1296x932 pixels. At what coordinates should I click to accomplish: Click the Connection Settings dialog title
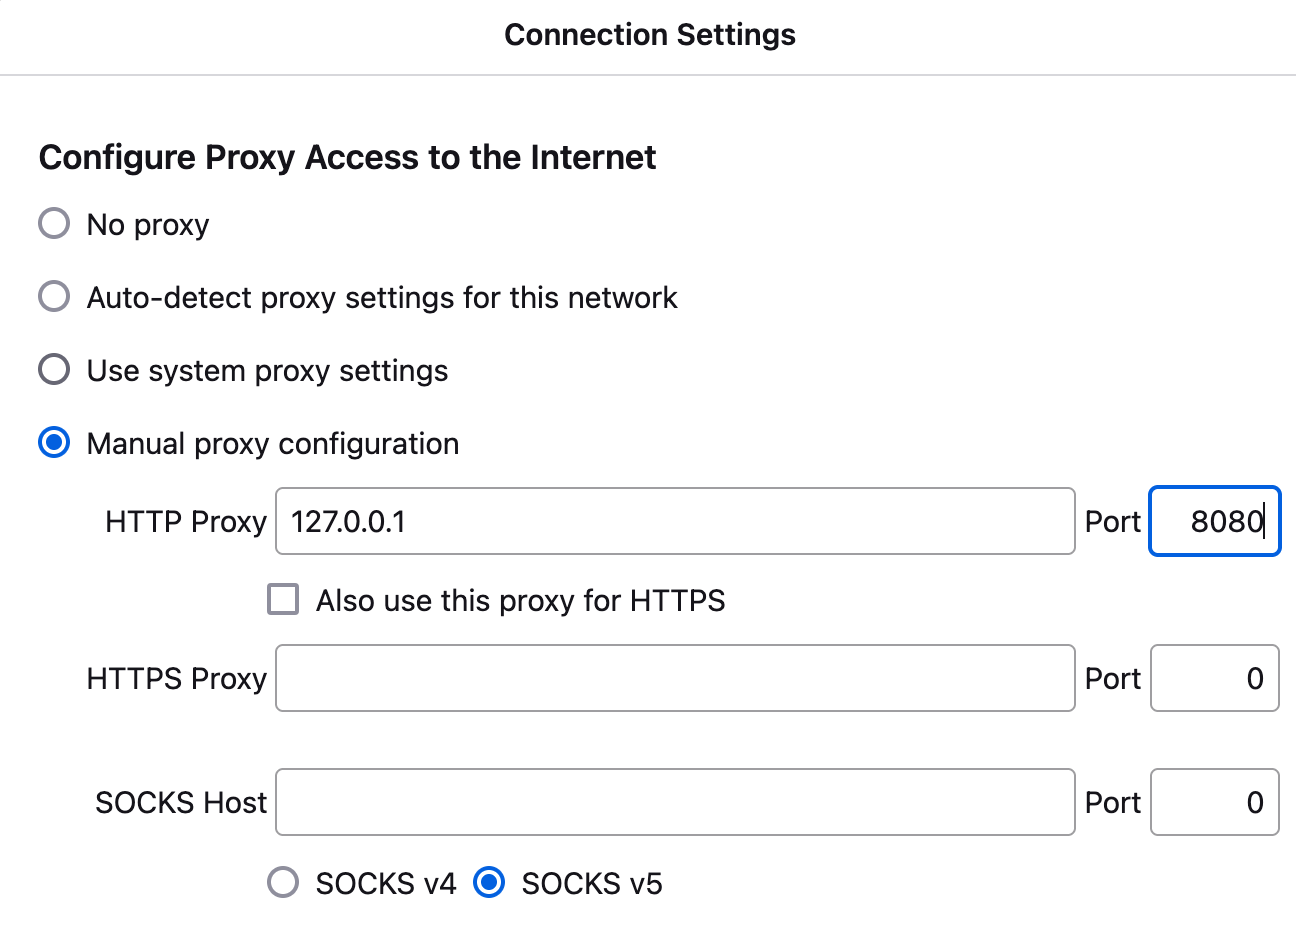(x=649, y=35)
